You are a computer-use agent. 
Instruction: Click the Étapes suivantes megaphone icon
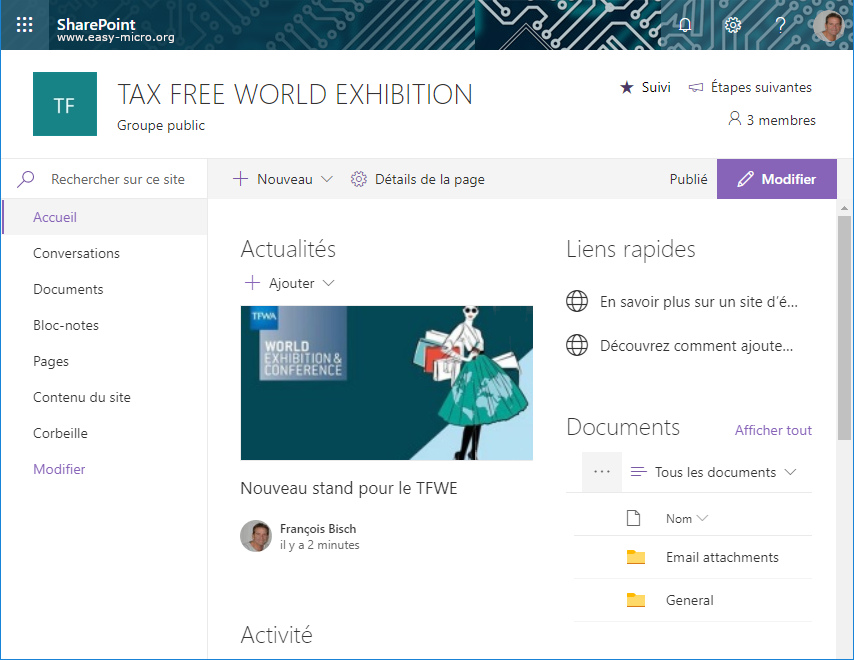(x=696, y=87)
